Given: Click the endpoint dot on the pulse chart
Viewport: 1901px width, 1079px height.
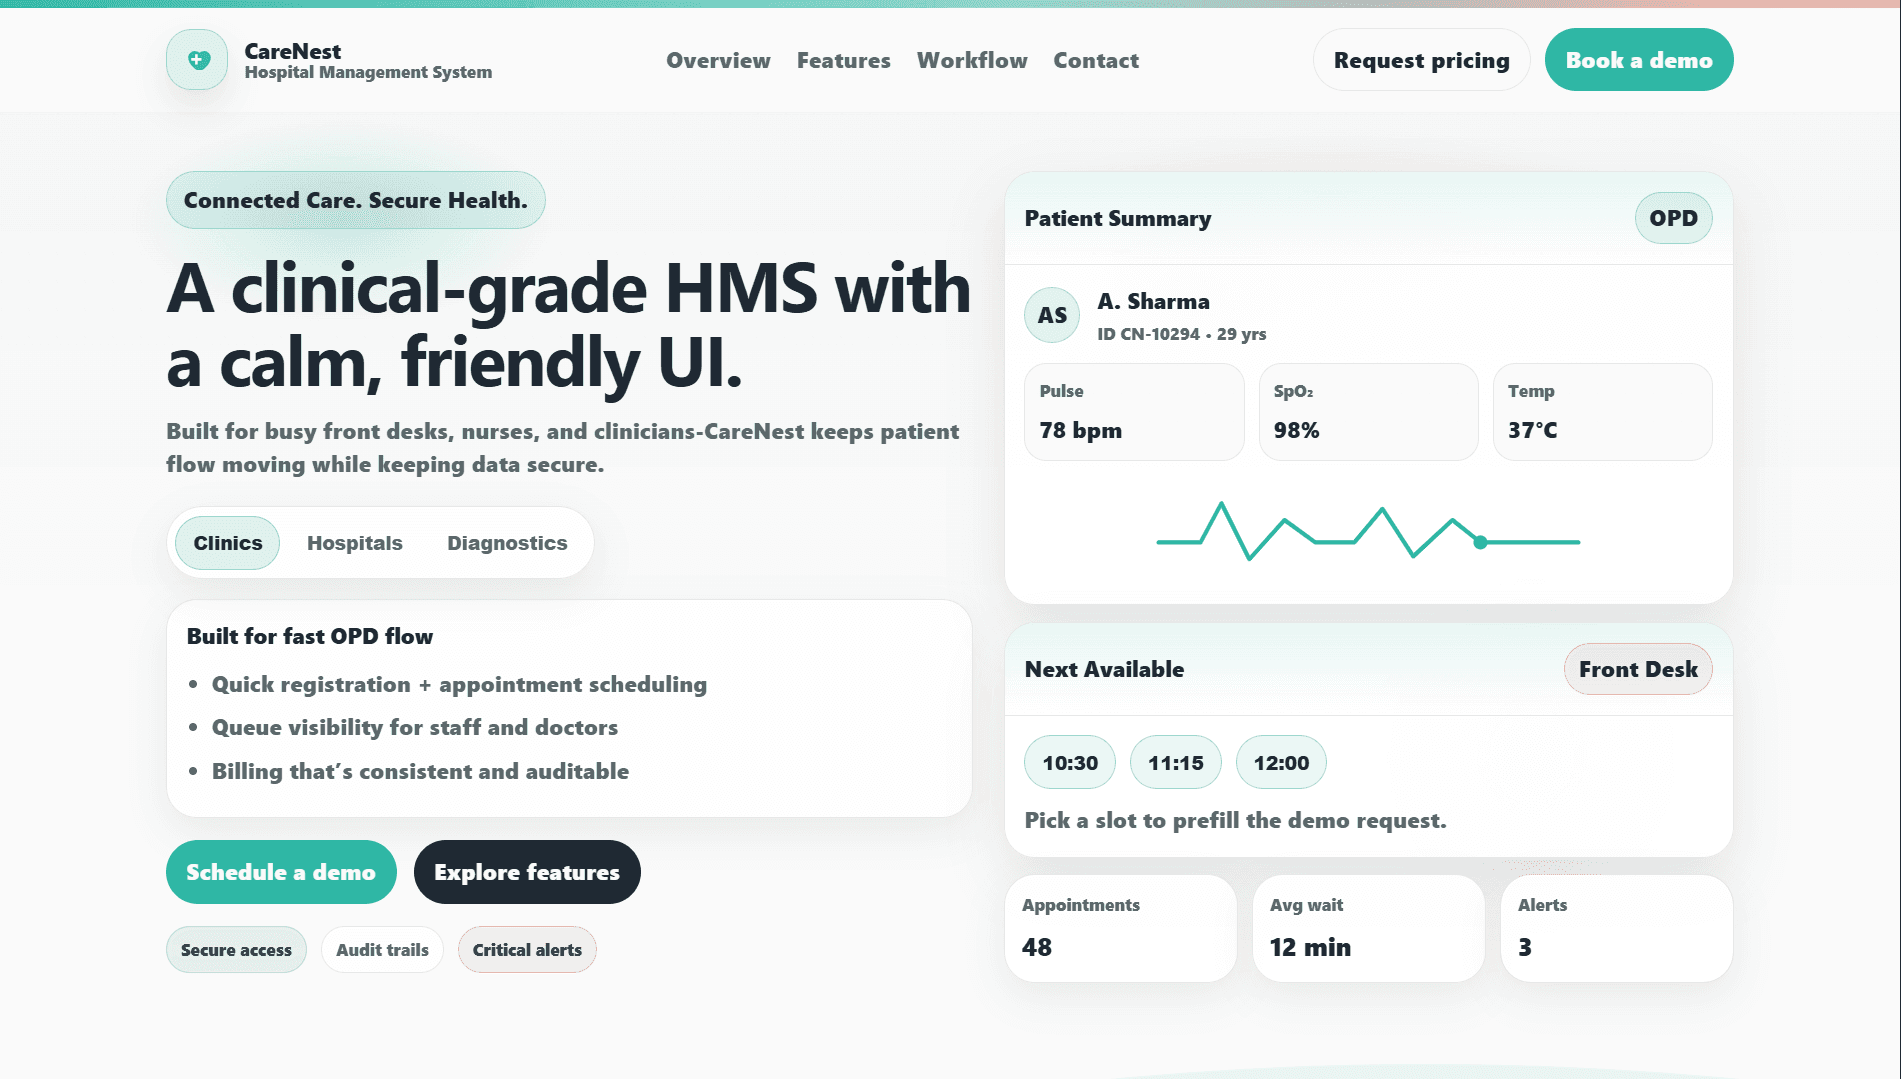Looking at the screenshot, I should (1478, 541).
